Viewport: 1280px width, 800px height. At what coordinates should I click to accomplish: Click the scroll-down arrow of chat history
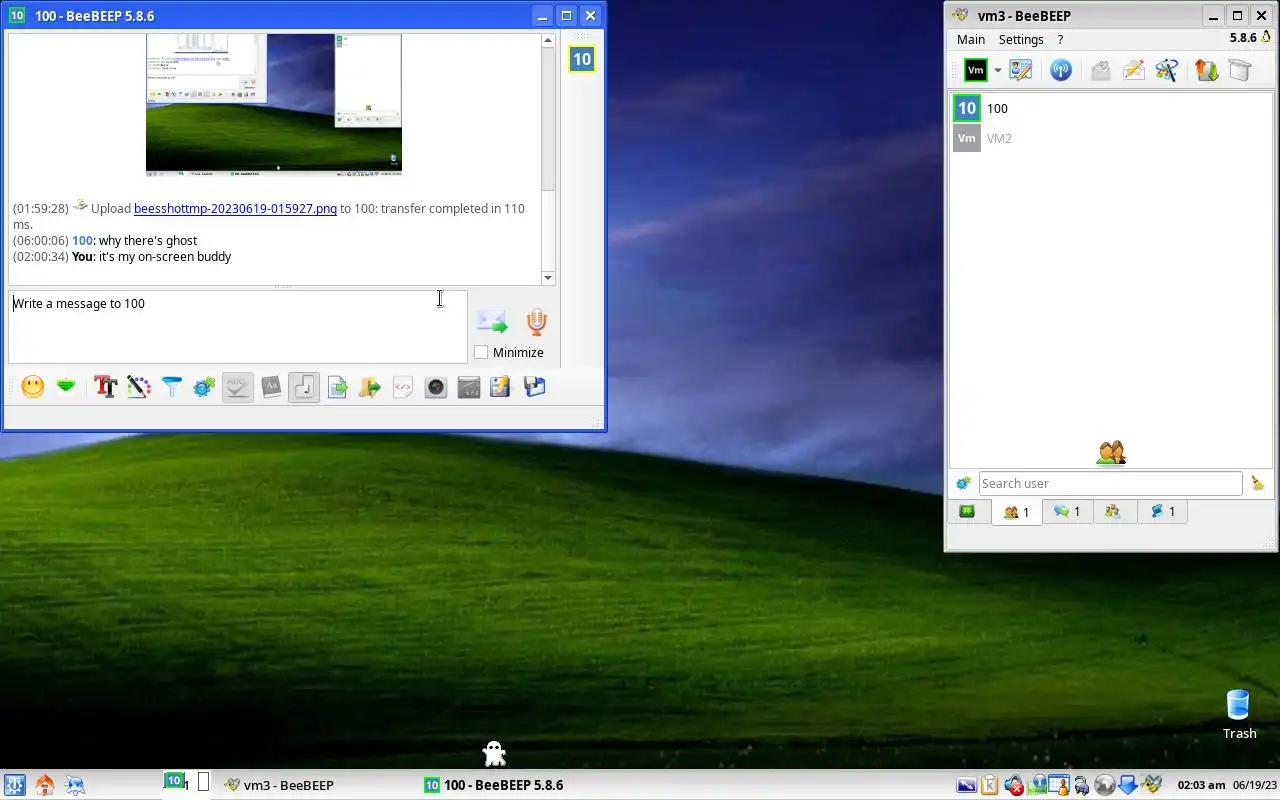tap(548, 278)
